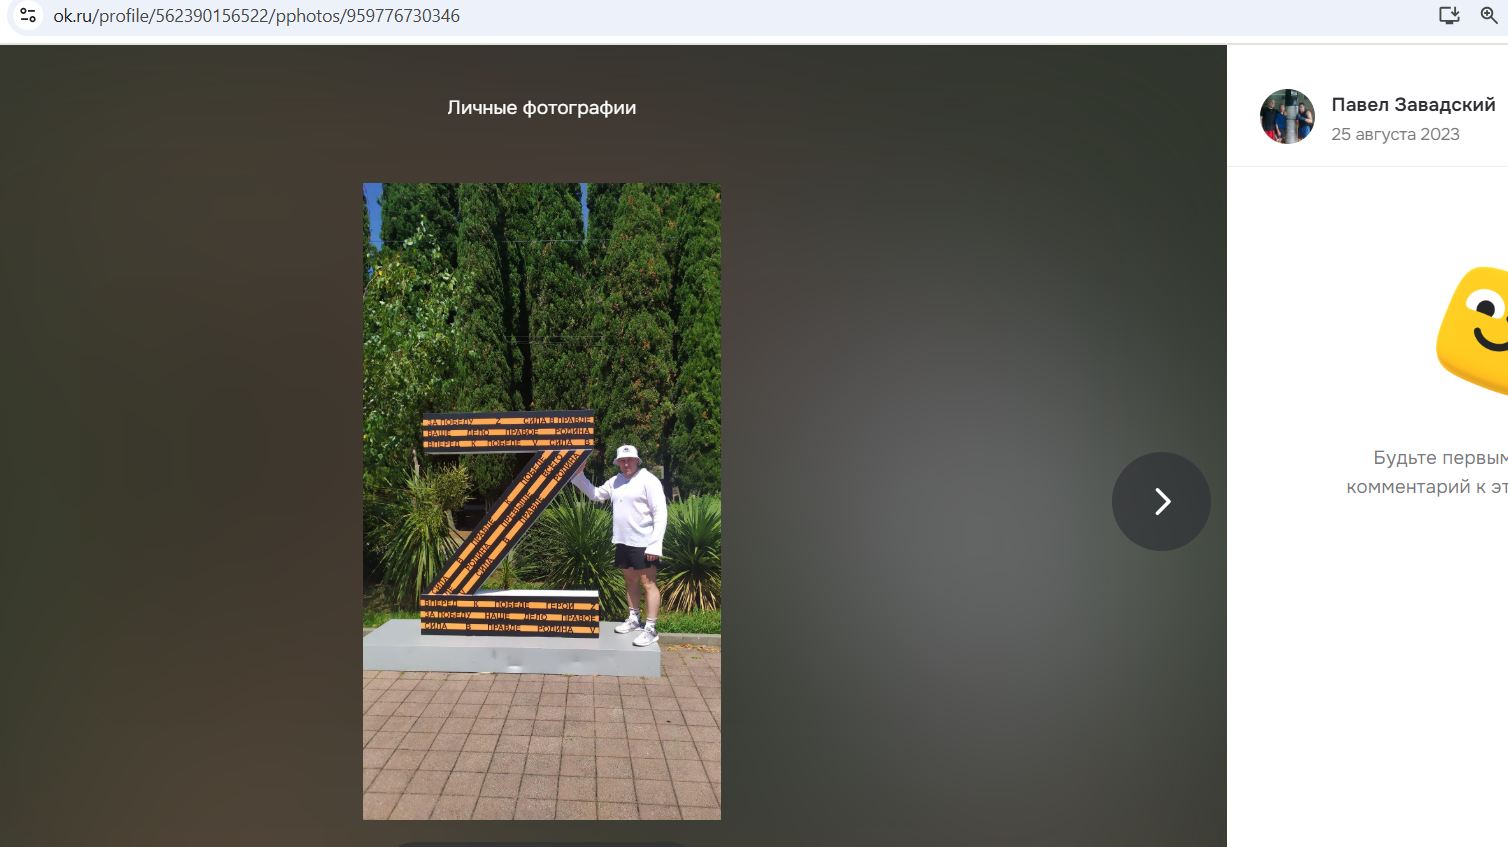Click the комментарий к text line
Screen dimensions: 1508x847
coord(1427,487)
